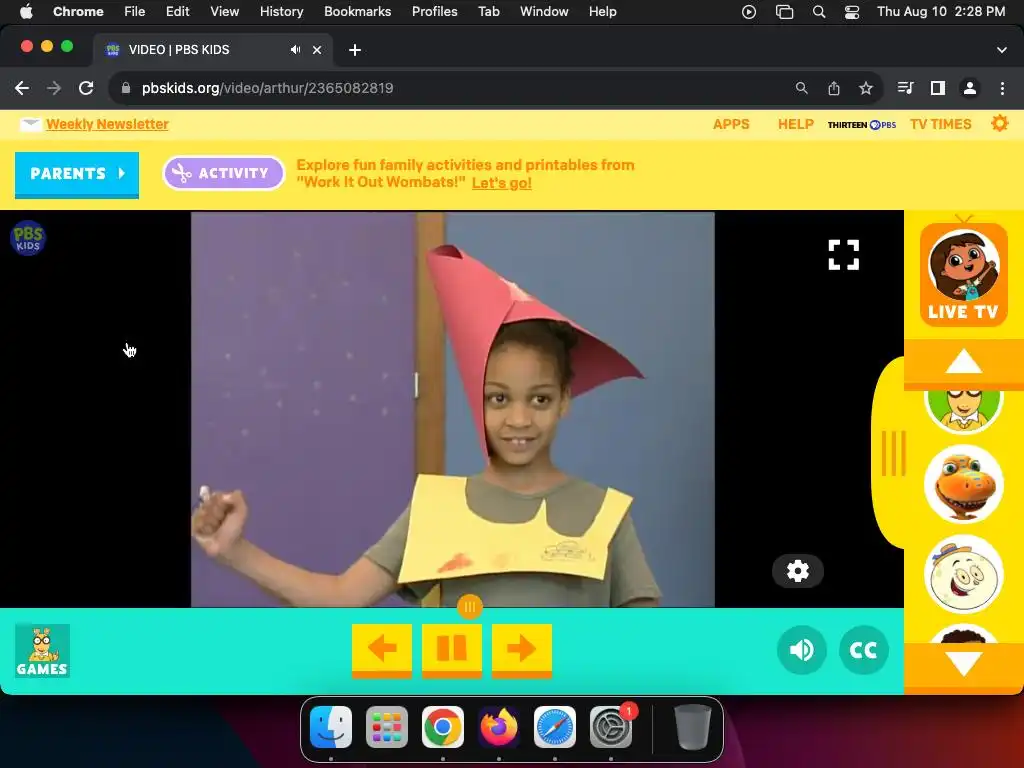The image size is (1024, 768).
Task: Open Chrome profile menu
Action: tap(970, 88)
